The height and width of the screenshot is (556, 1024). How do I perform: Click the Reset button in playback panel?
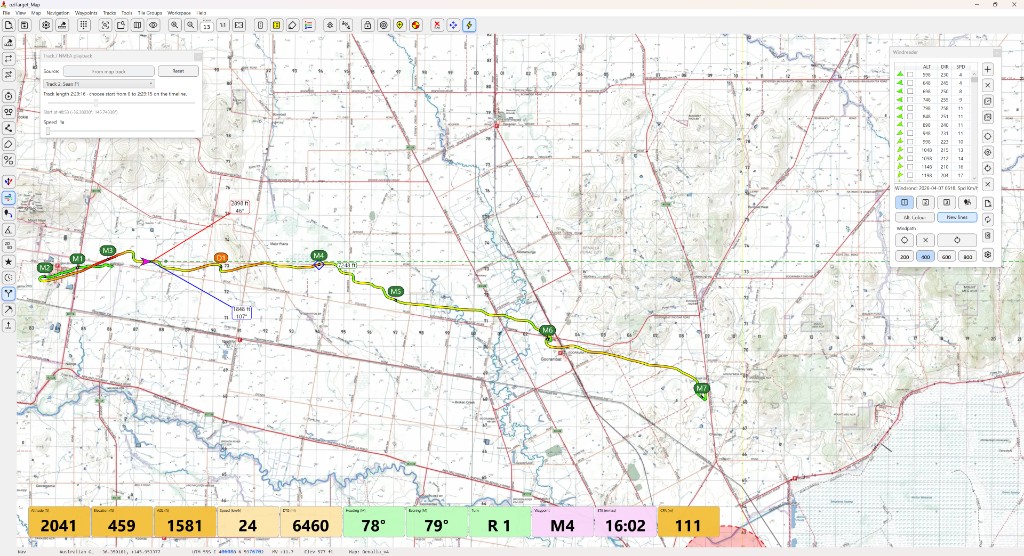(178, 71)
